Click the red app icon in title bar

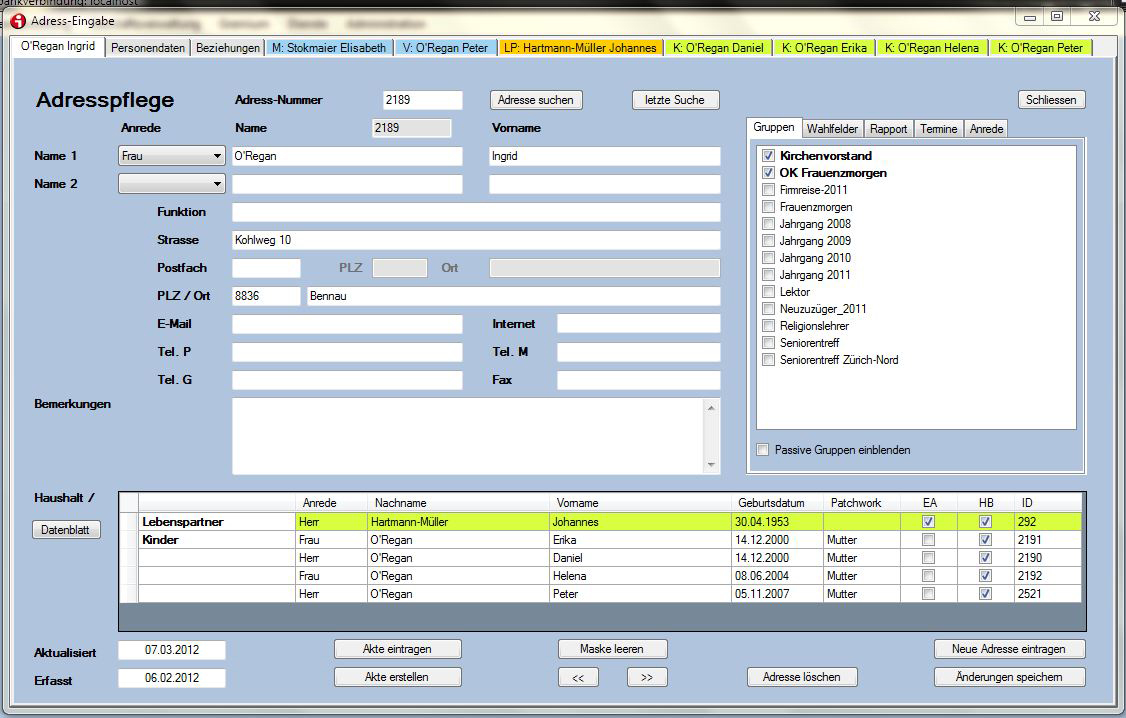coord(17,21)
